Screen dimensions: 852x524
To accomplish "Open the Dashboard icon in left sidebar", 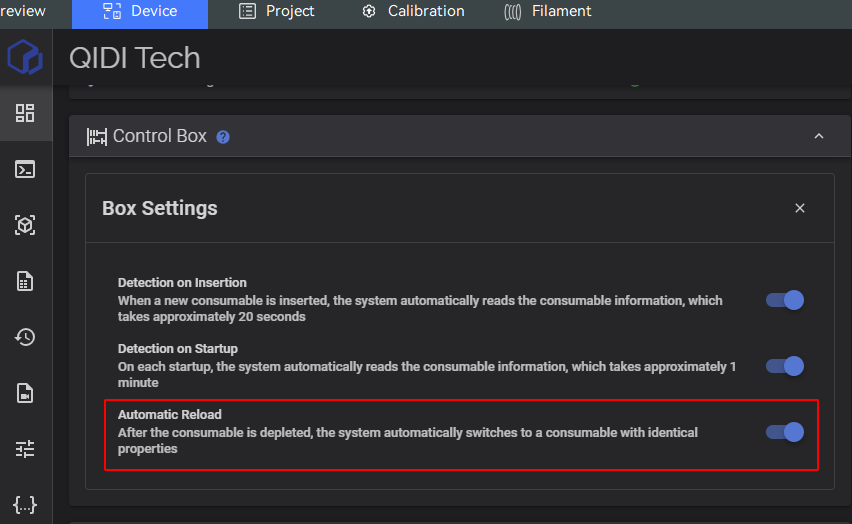I will (25, 113).
